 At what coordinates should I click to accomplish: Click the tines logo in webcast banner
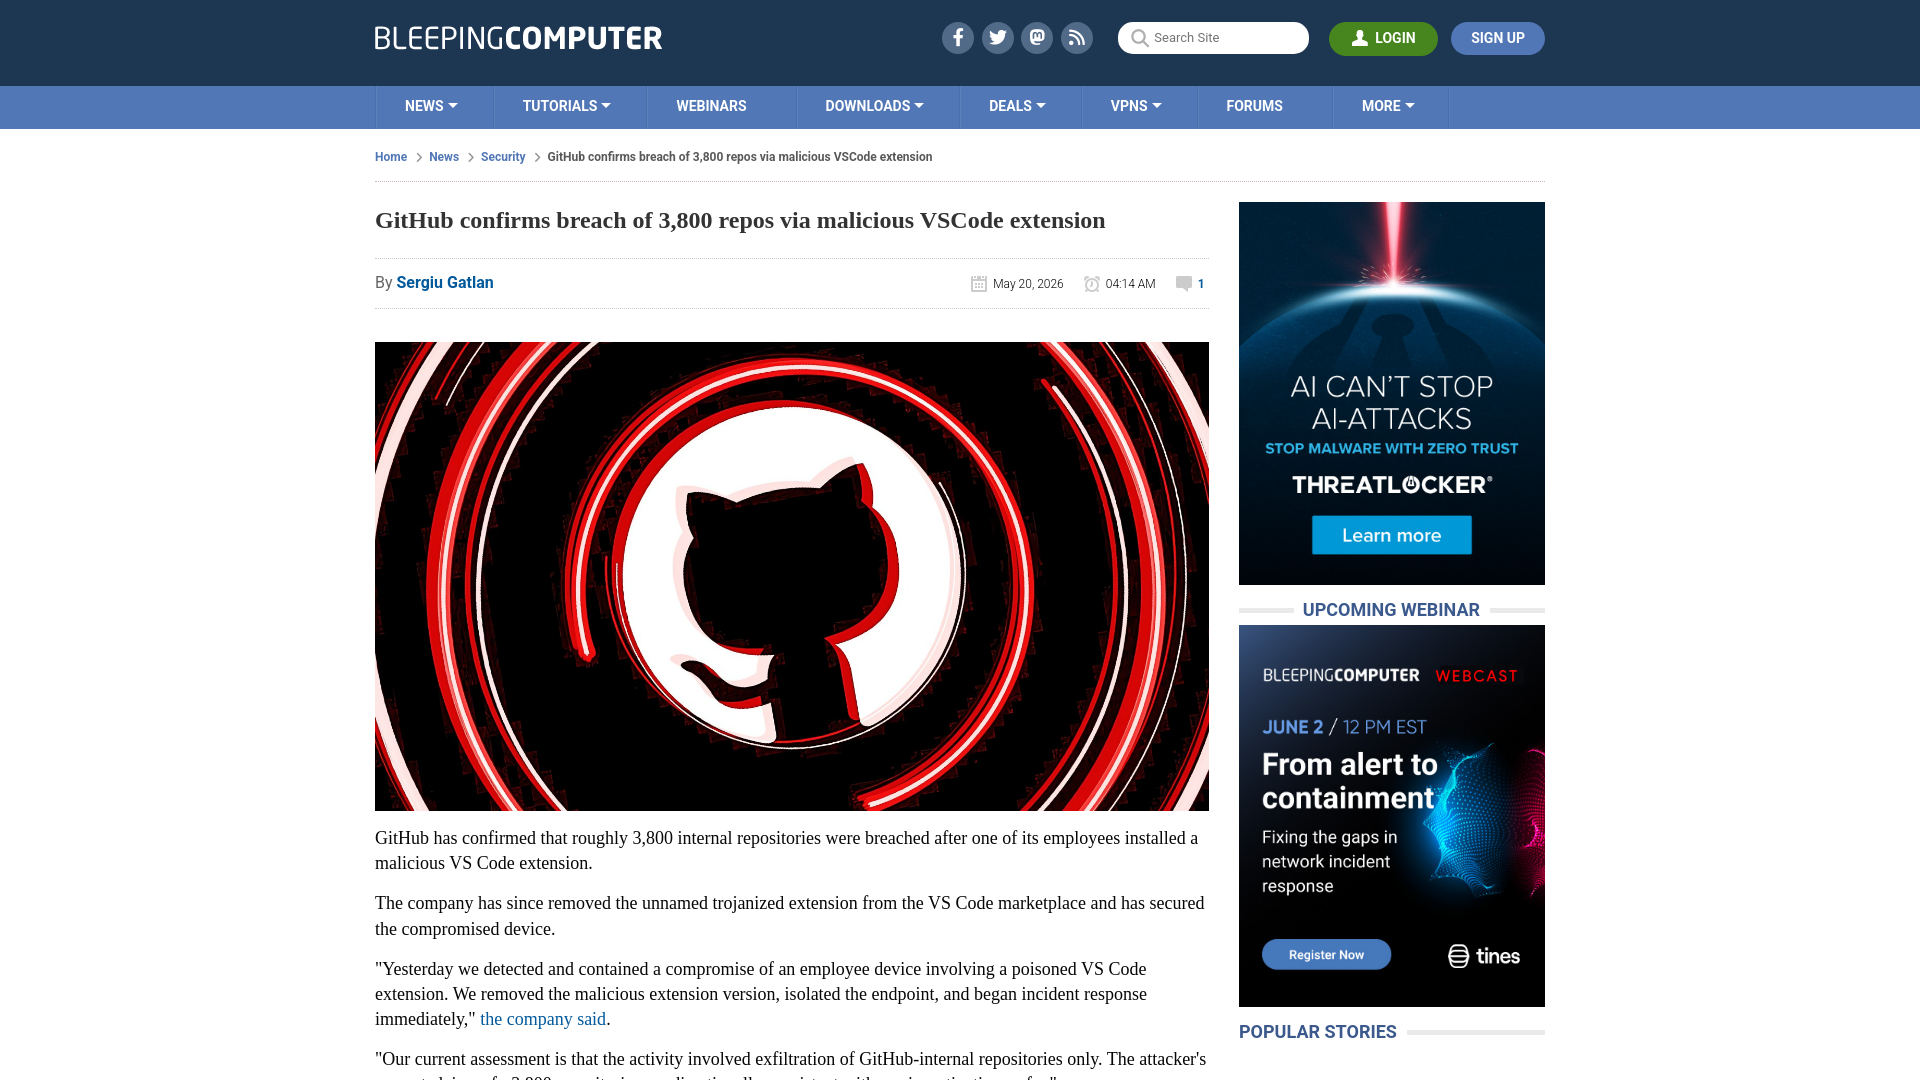pyautogui.click(x=1484, y=956)
